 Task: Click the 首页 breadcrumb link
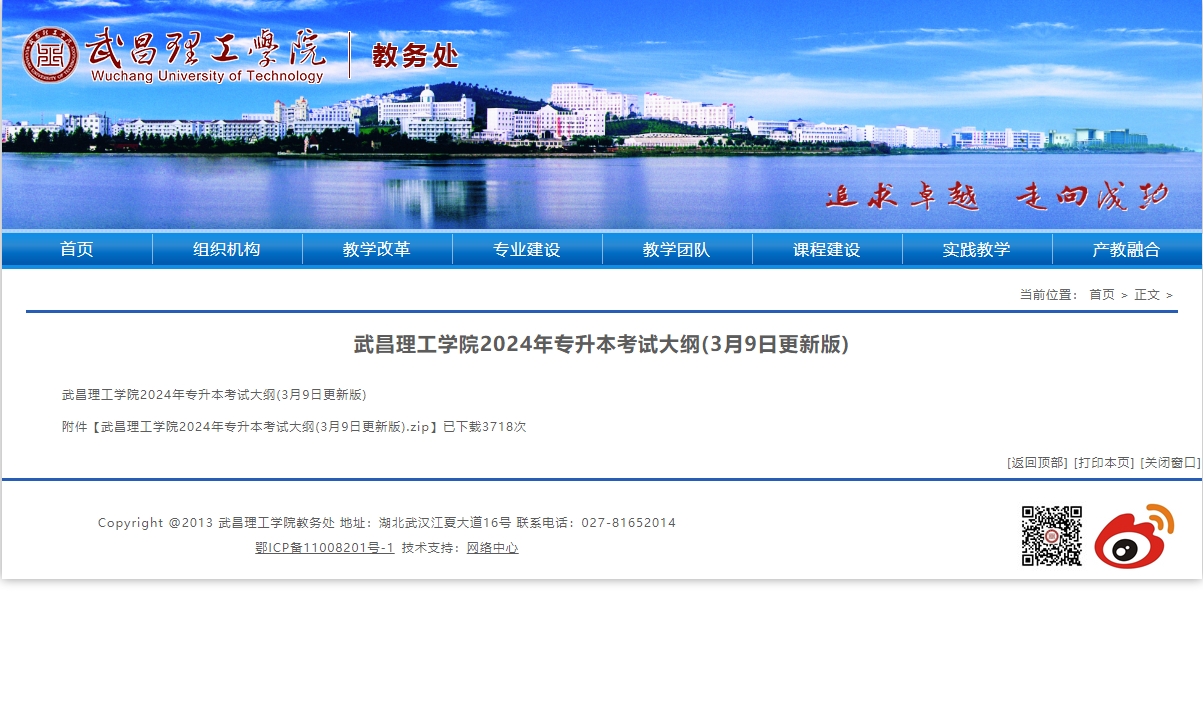click(1102, 294)
